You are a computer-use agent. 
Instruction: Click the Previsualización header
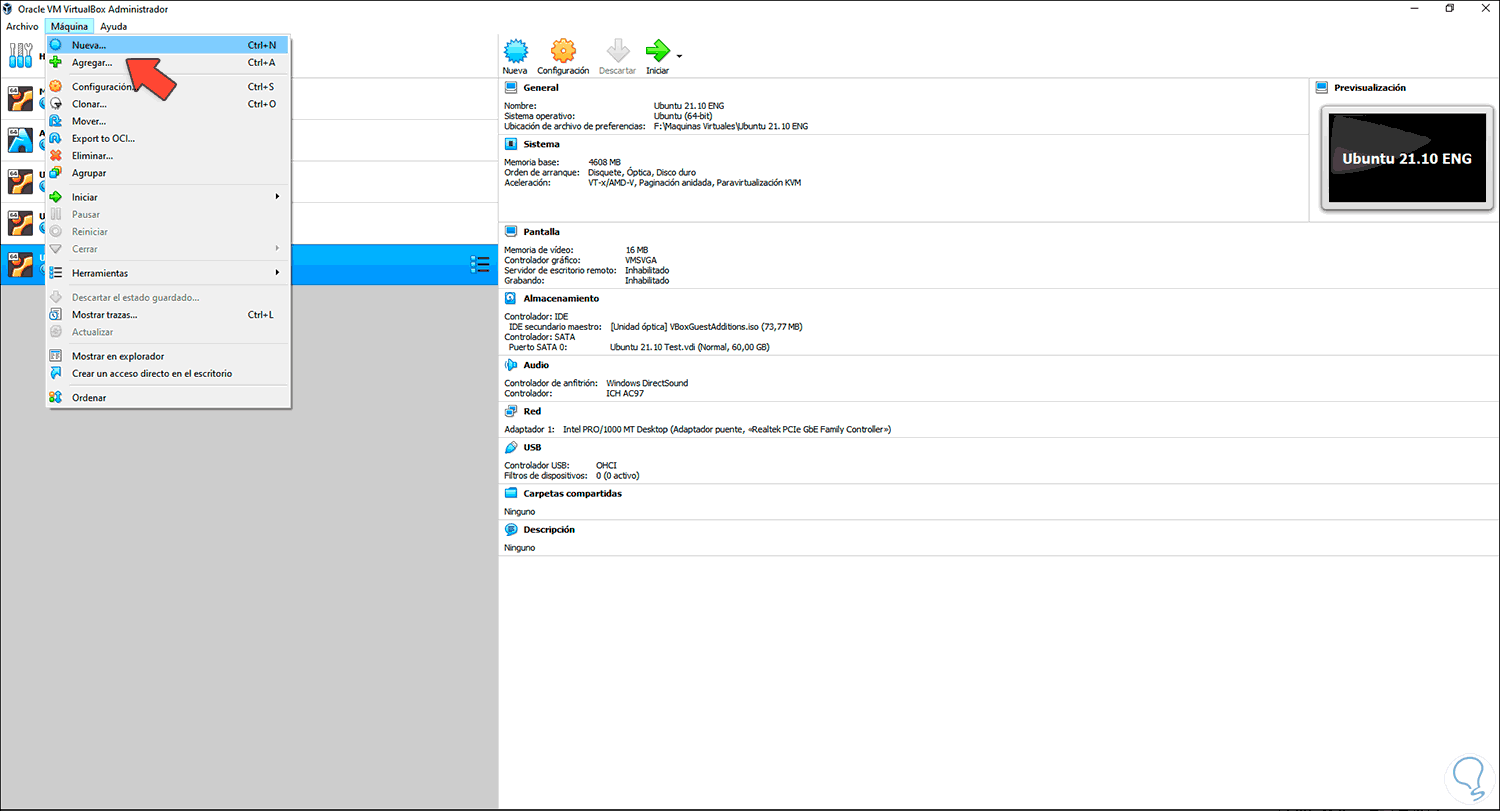point(1369,87)
